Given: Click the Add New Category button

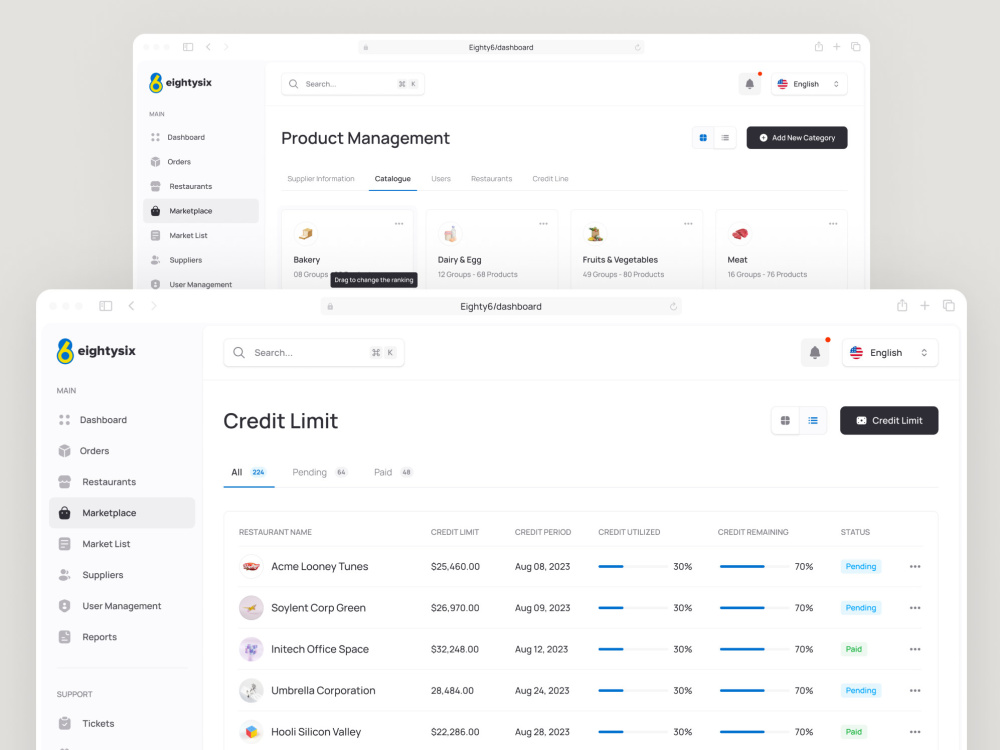Looking at the screenshot, I should click(797, 138).
